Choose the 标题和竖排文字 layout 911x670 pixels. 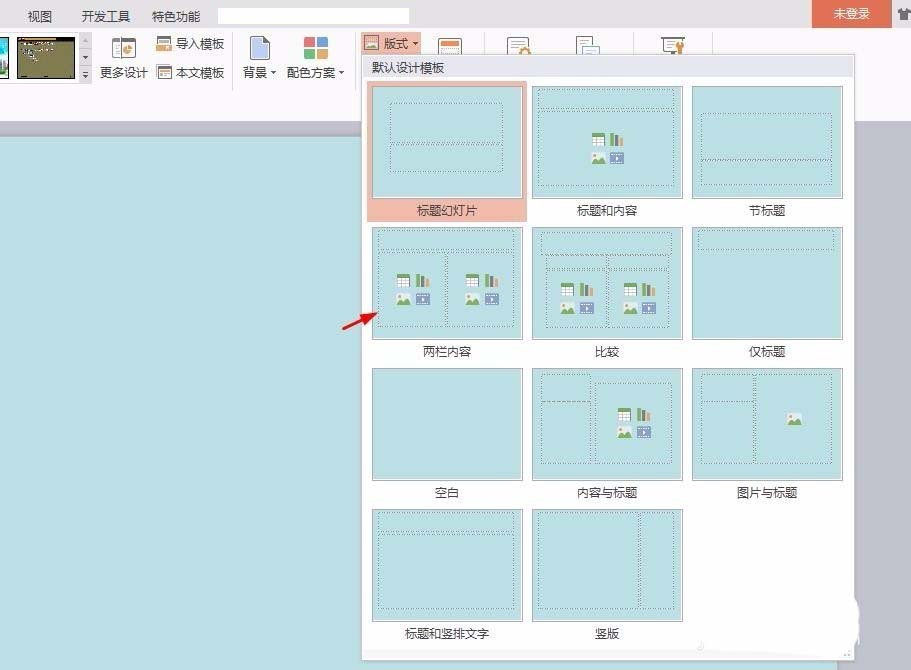point(447,575)
